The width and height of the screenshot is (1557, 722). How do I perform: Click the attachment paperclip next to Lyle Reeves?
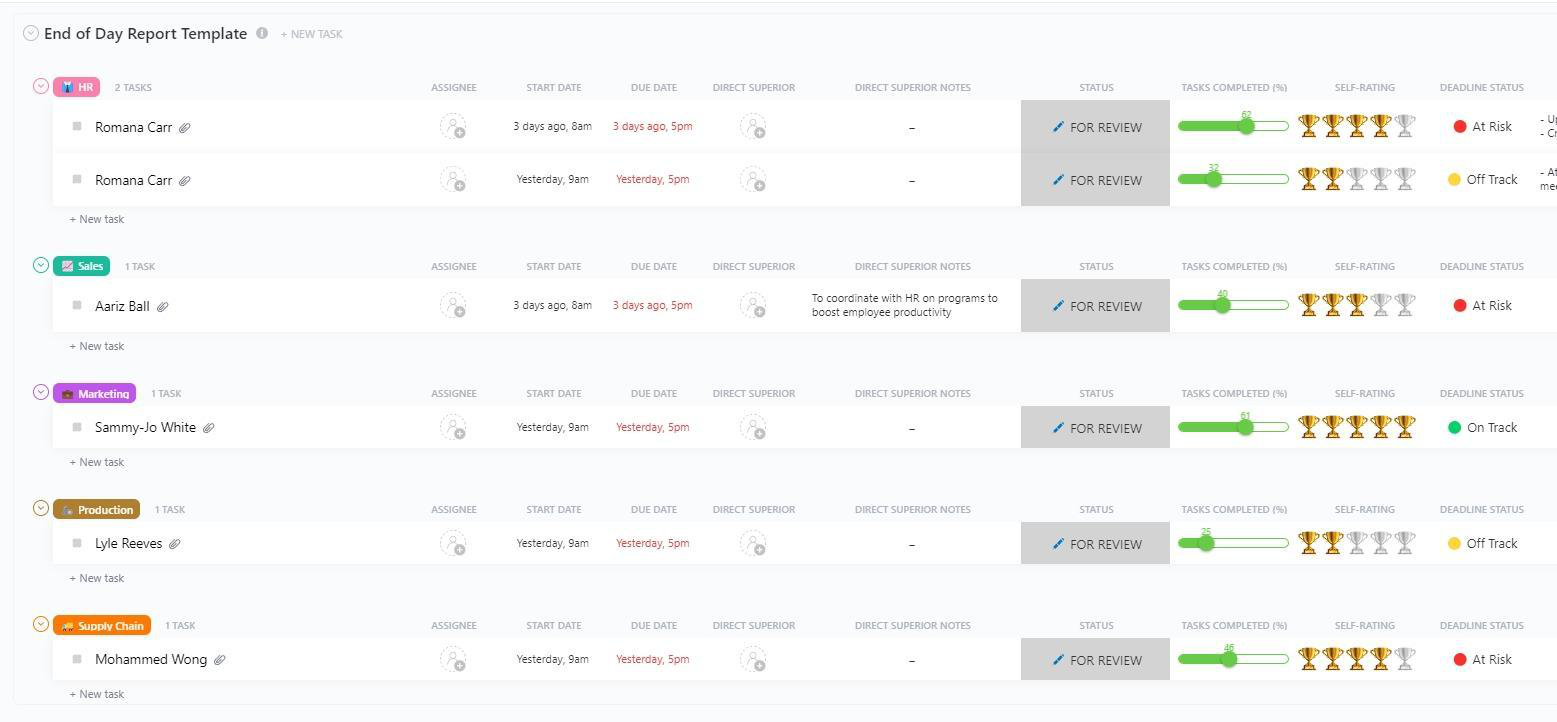175,544
